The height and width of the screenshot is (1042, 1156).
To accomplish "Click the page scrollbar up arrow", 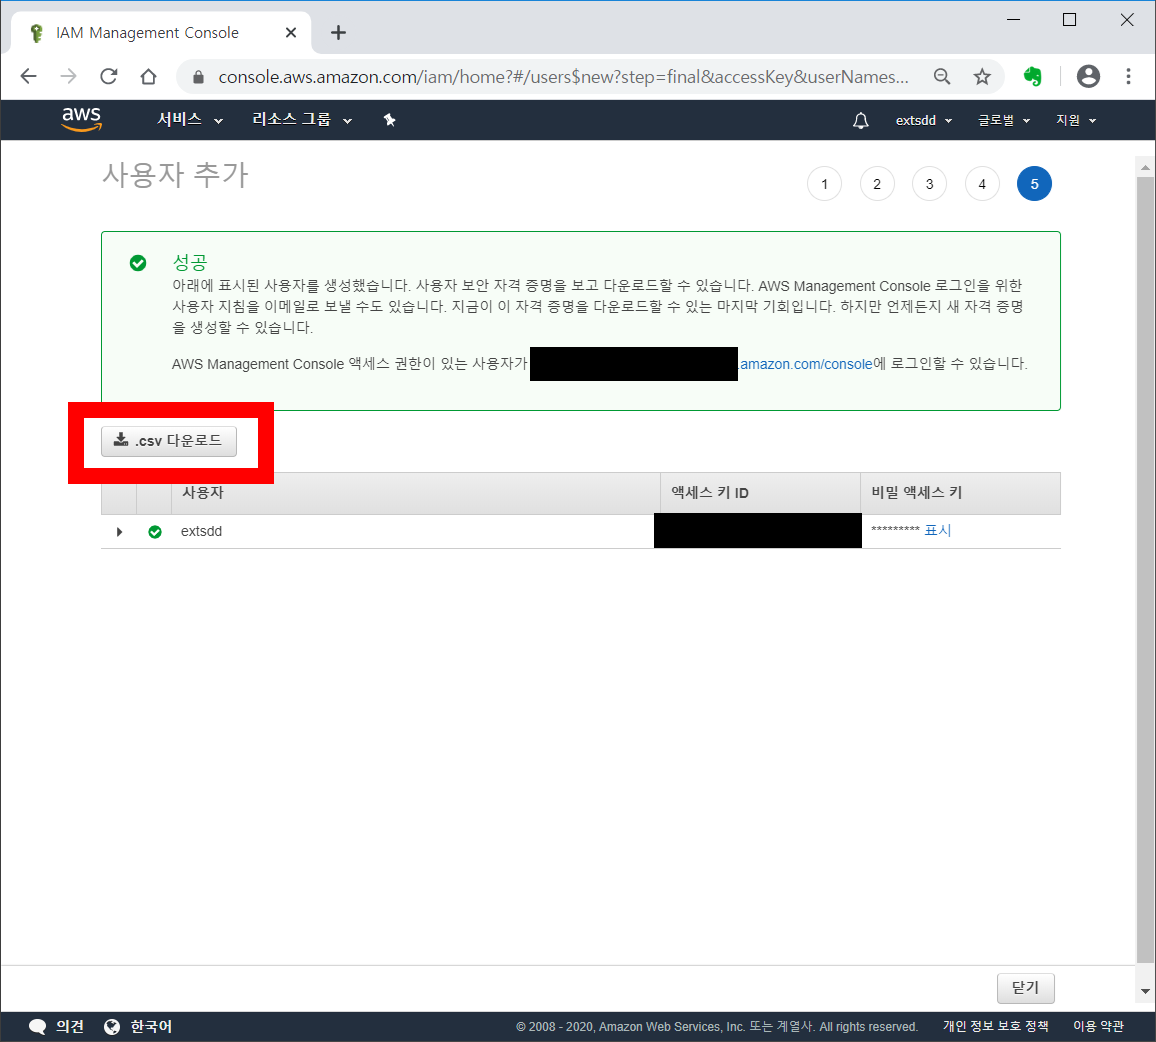I will pyautogui.click(x=1145, y=168).
